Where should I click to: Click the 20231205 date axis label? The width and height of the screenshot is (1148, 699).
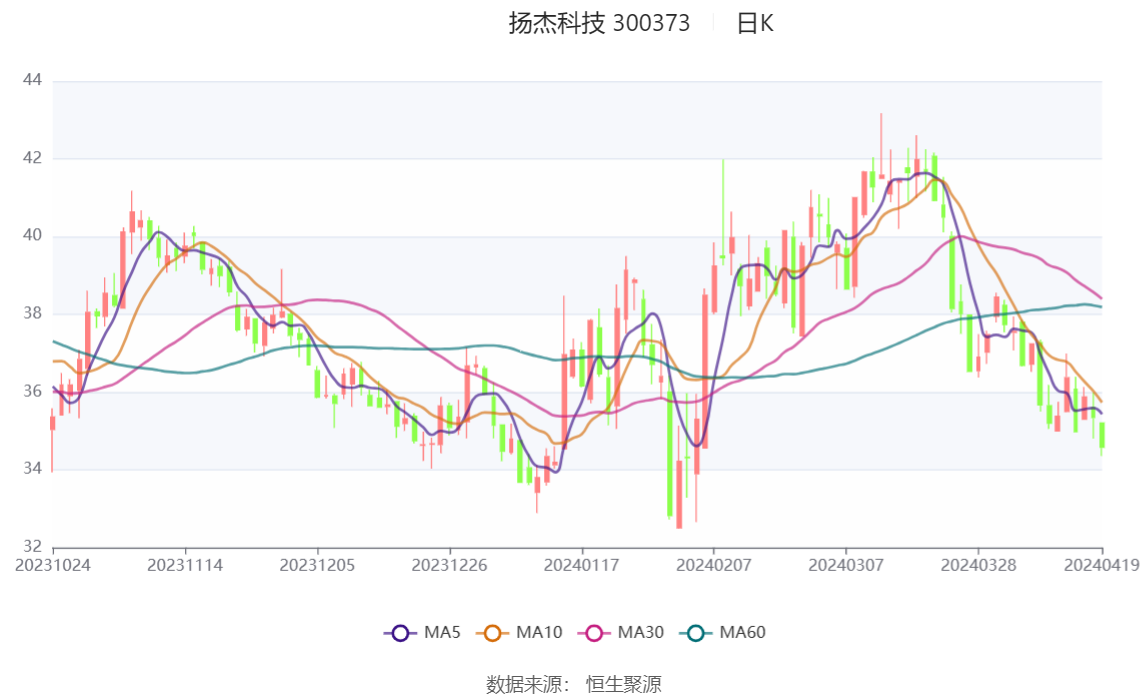point(317,566)
